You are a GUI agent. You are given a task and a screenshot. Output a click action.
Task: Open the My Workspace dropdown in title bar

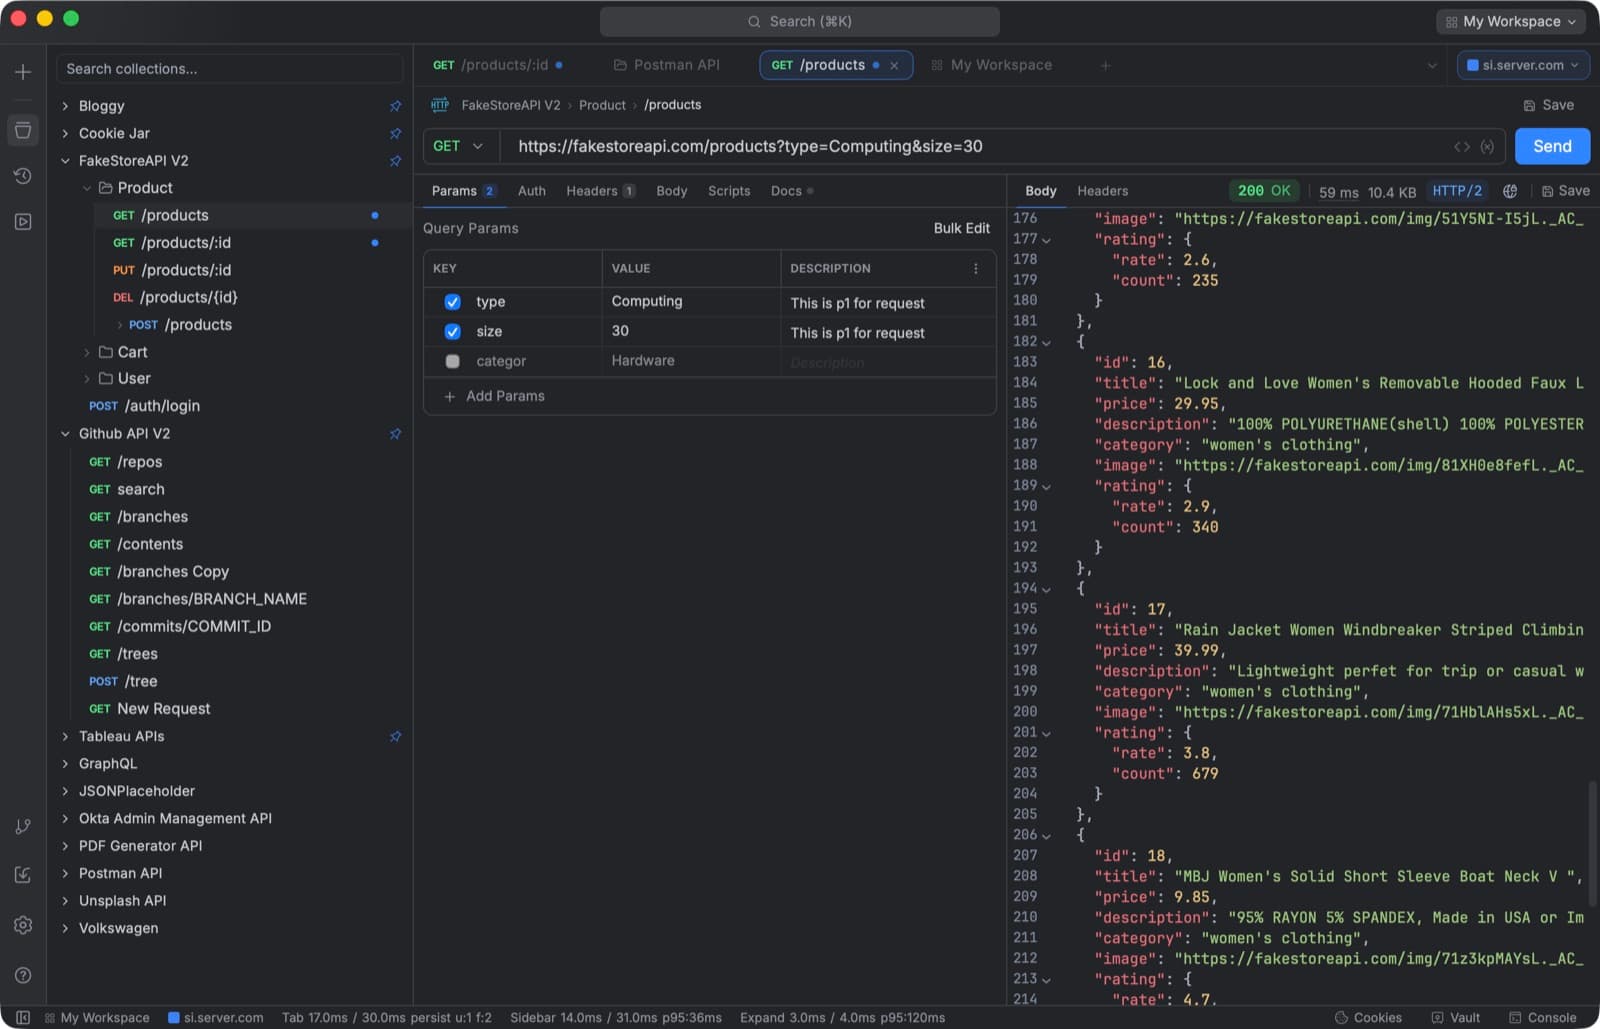pos(1511,22)
